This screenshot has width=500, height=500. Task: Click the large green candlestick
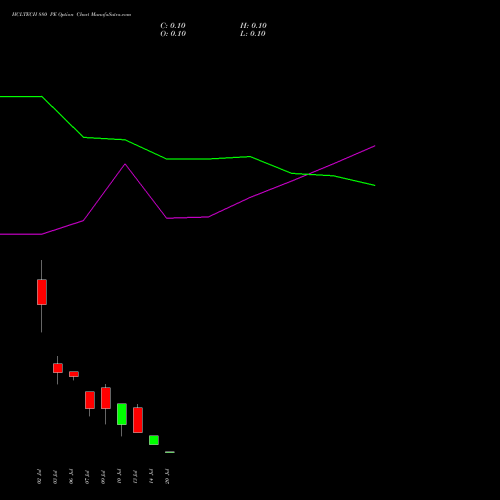coord(122,414)
